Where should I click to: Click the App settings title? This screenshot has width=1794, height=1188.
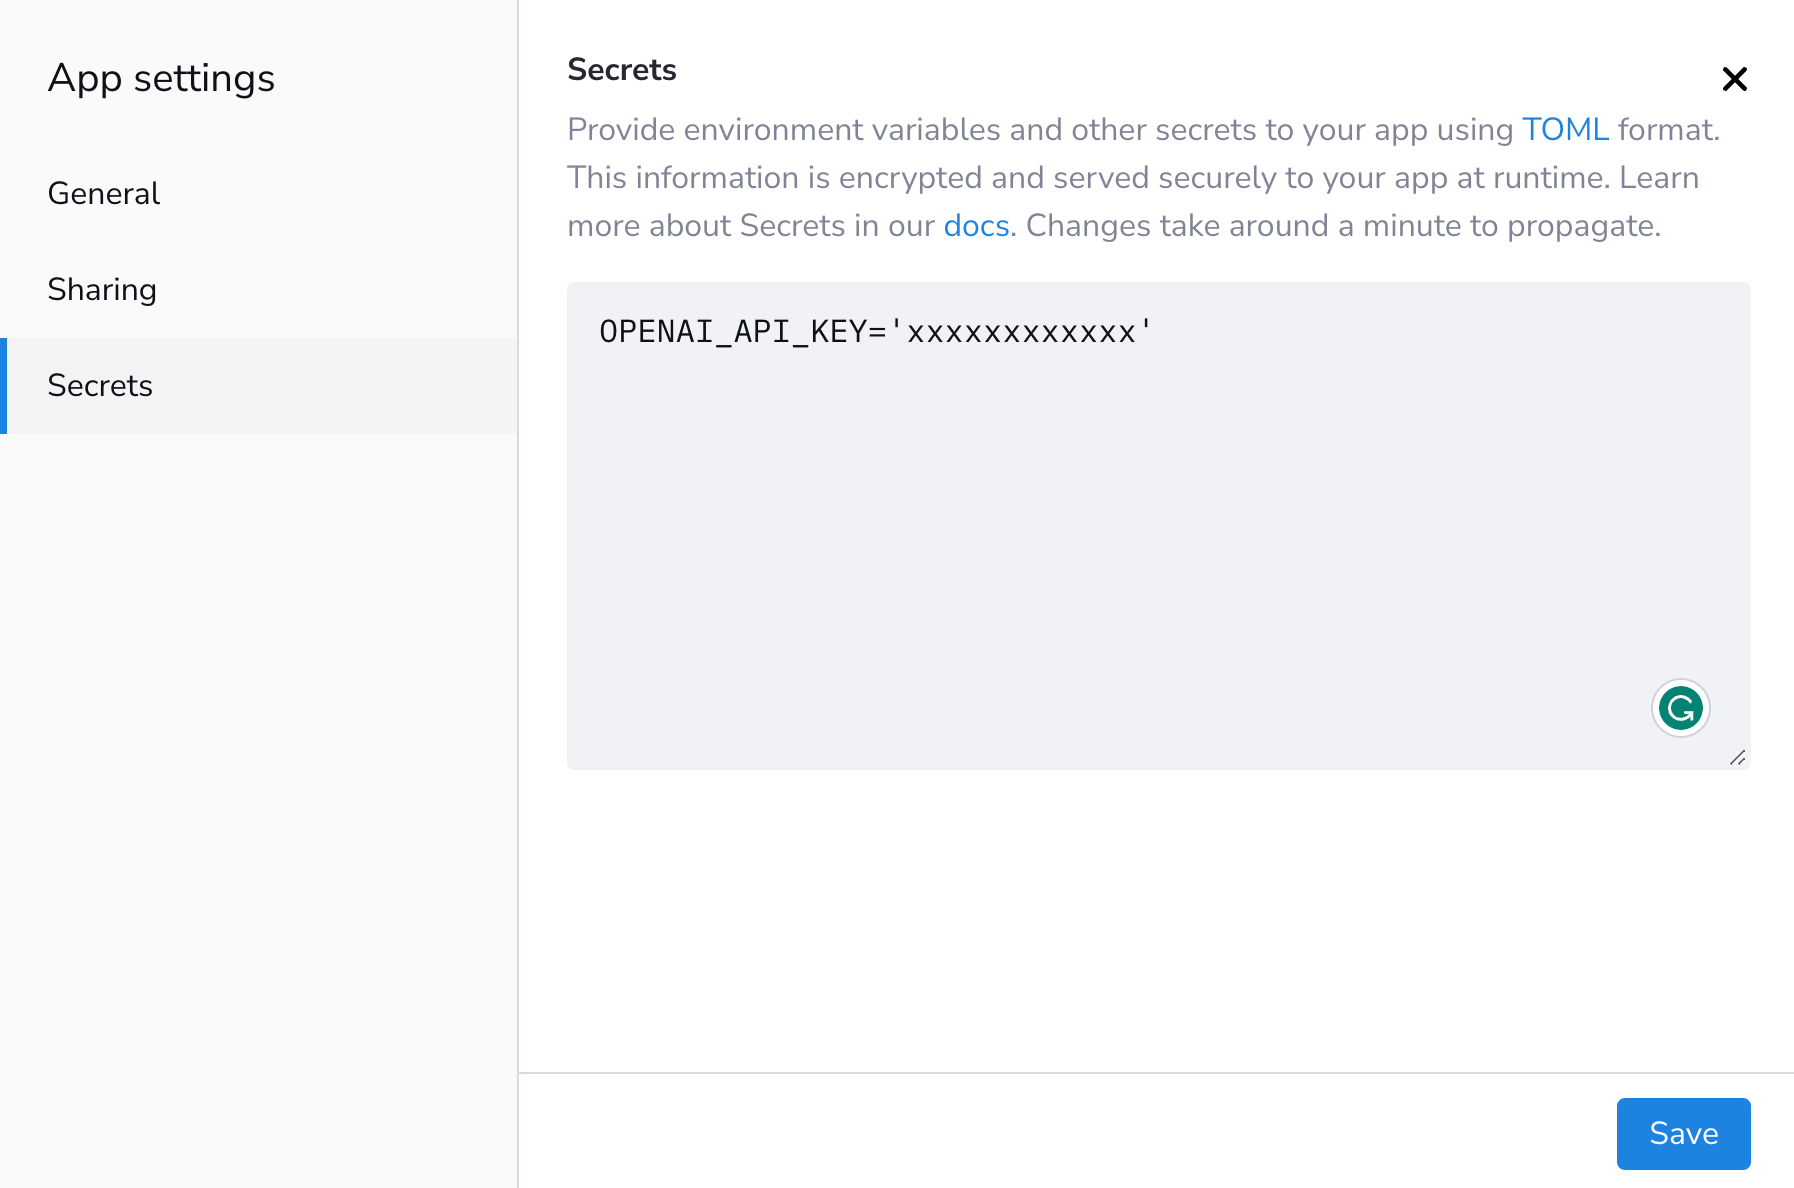coord(161,78)
